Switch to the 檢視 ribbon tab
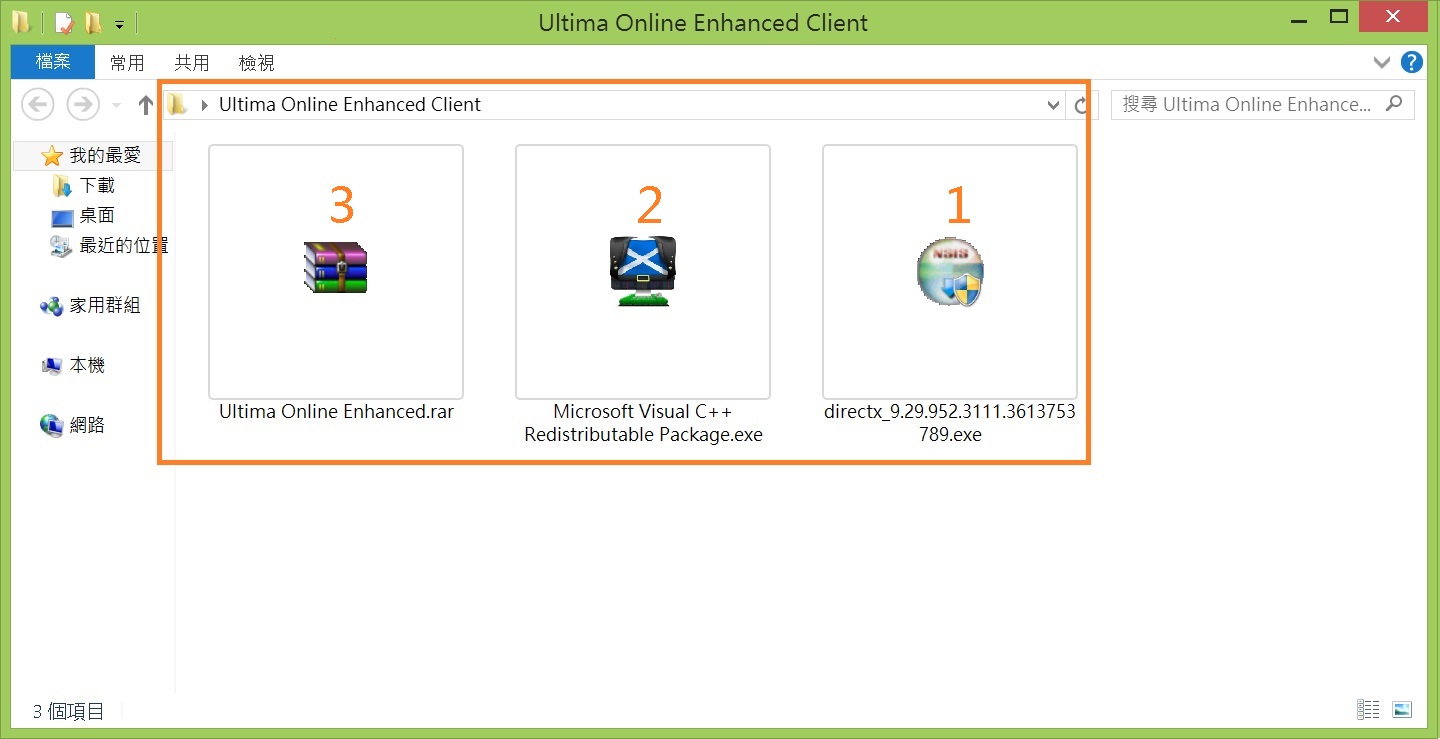The width and height of the screenshot is (1440, 739). point(256,63)
